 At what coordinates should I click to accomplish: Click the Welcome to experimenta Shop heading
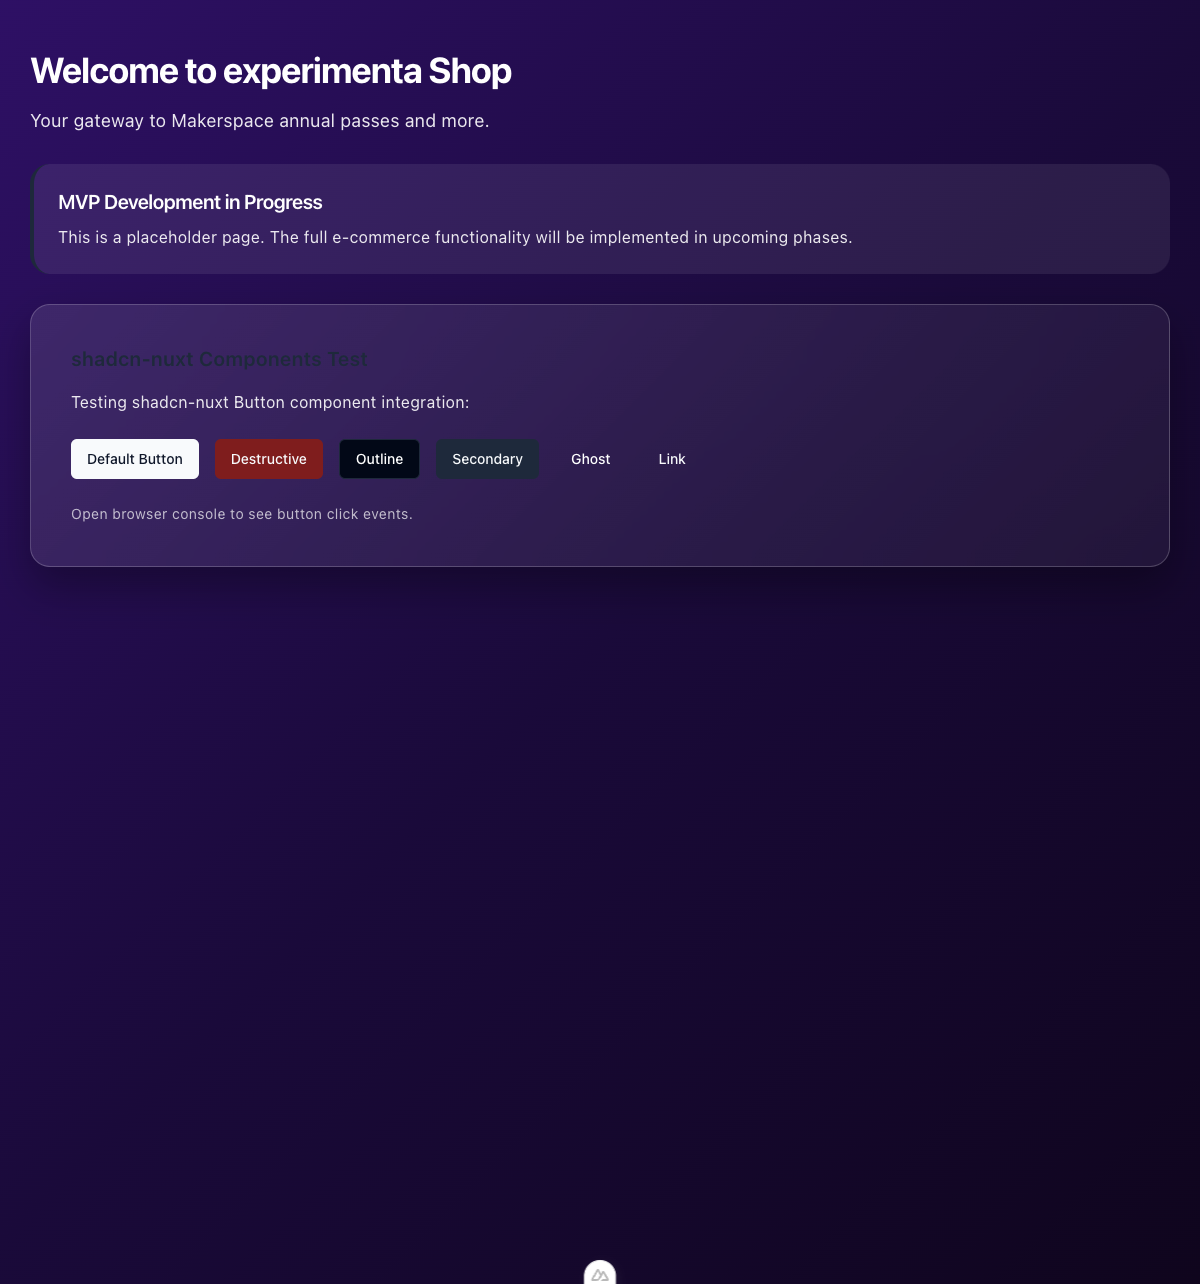[271, 71]
